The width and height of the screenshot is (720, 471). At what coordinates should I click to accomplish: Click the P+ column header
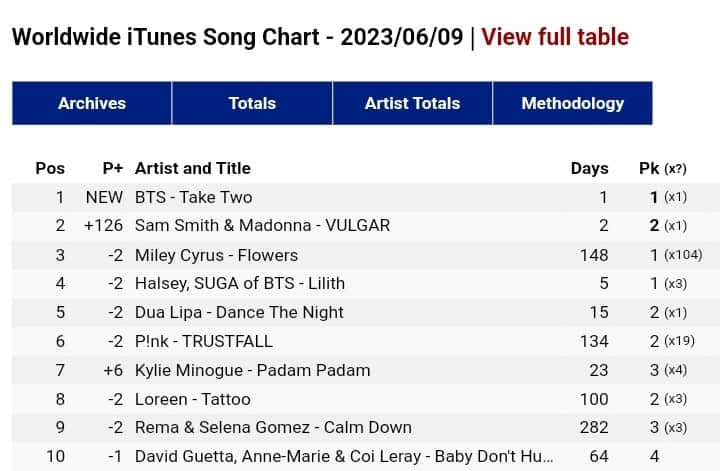[112, 168]
